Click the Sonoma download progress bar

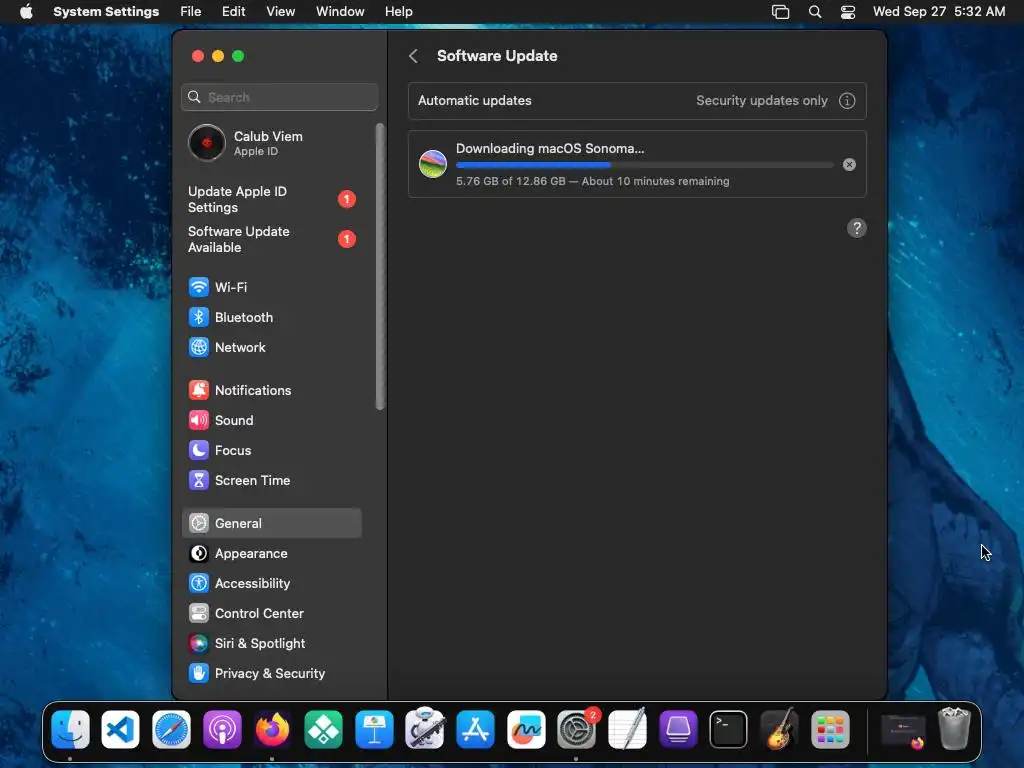pos(645,165)
